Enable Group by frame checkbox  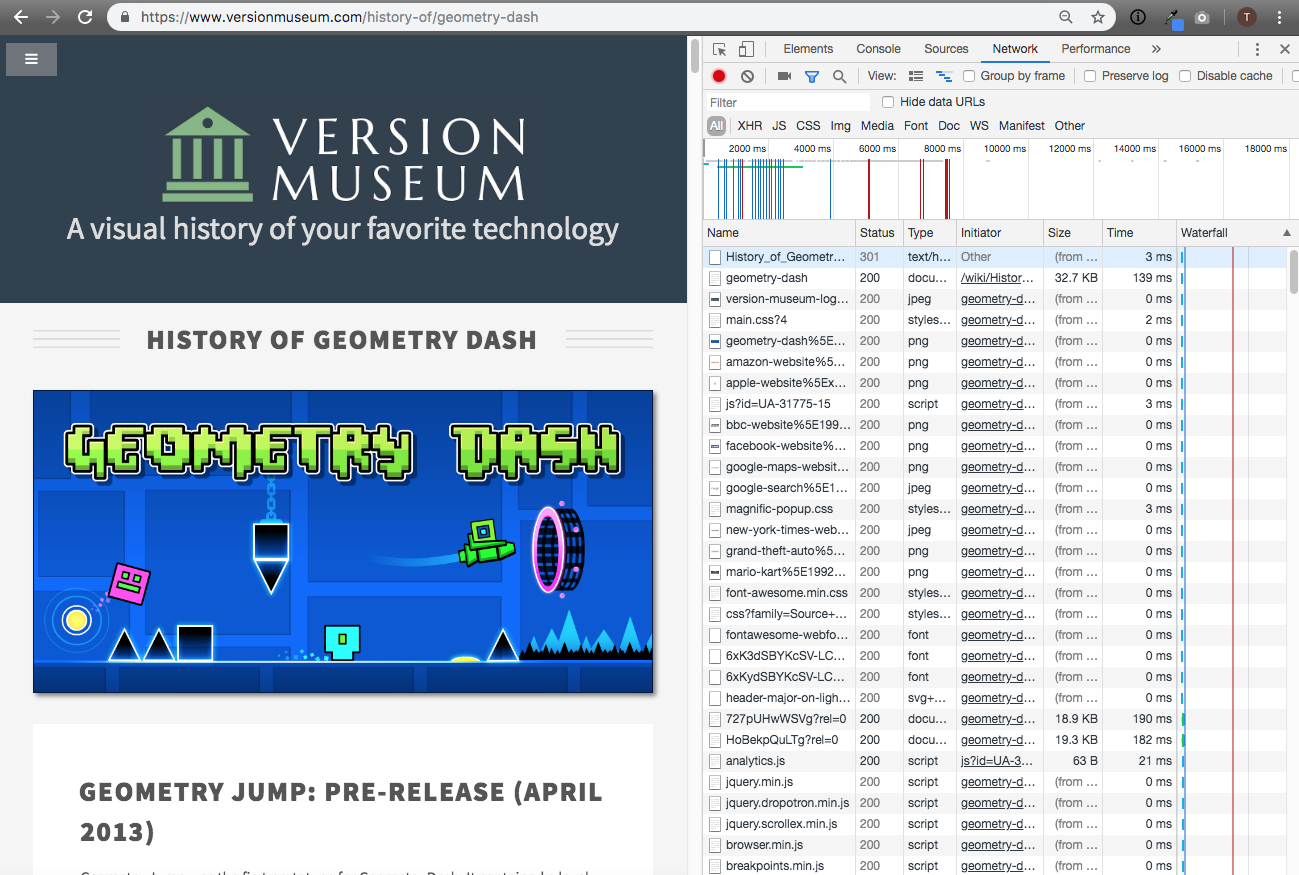969,76
